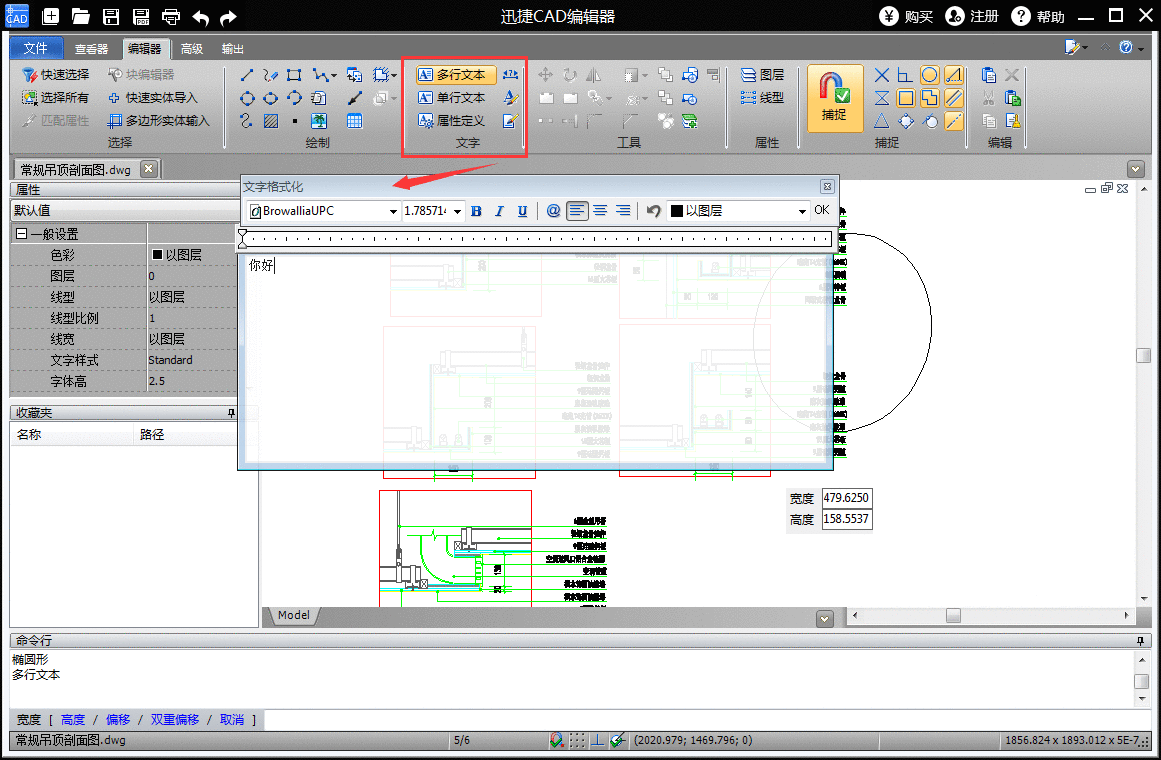Open the BrowalliaUPC font dropdown
Image resolution: width=1161 pixels, height=760 pixels.
click(x=394, y=211)
